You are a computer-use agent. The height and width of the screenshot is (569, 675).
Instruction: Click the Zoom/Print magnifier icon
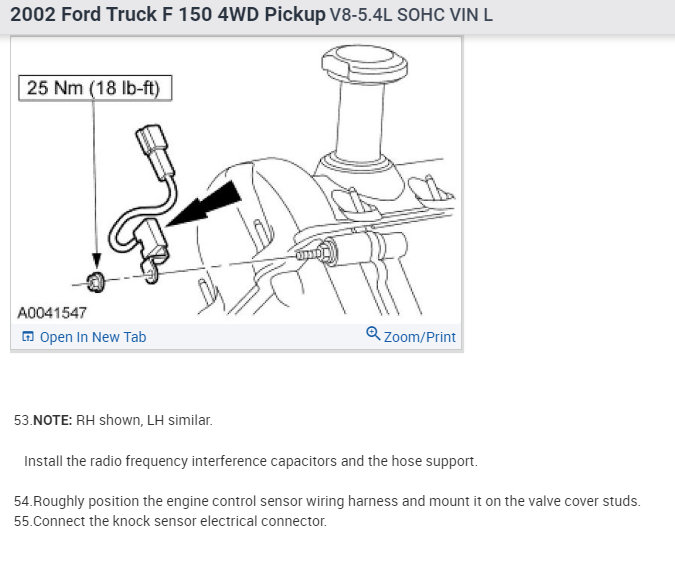(373, 334)
